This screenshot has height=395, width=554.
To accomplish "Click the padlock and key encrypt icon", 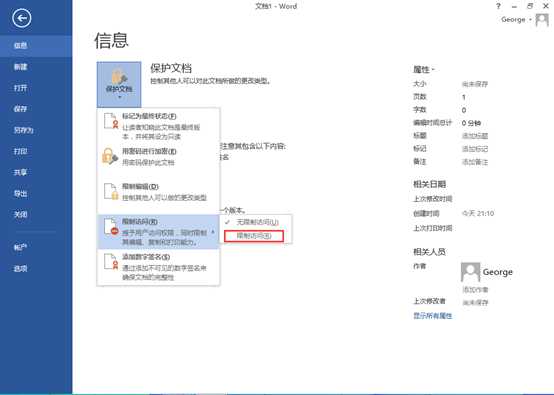I will (x=110, y=156).
